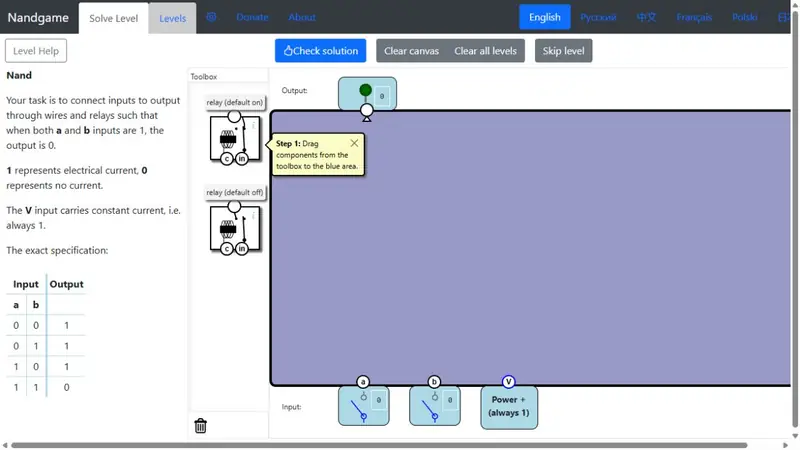Click the c connector on default-off relay

pos(227,249)
